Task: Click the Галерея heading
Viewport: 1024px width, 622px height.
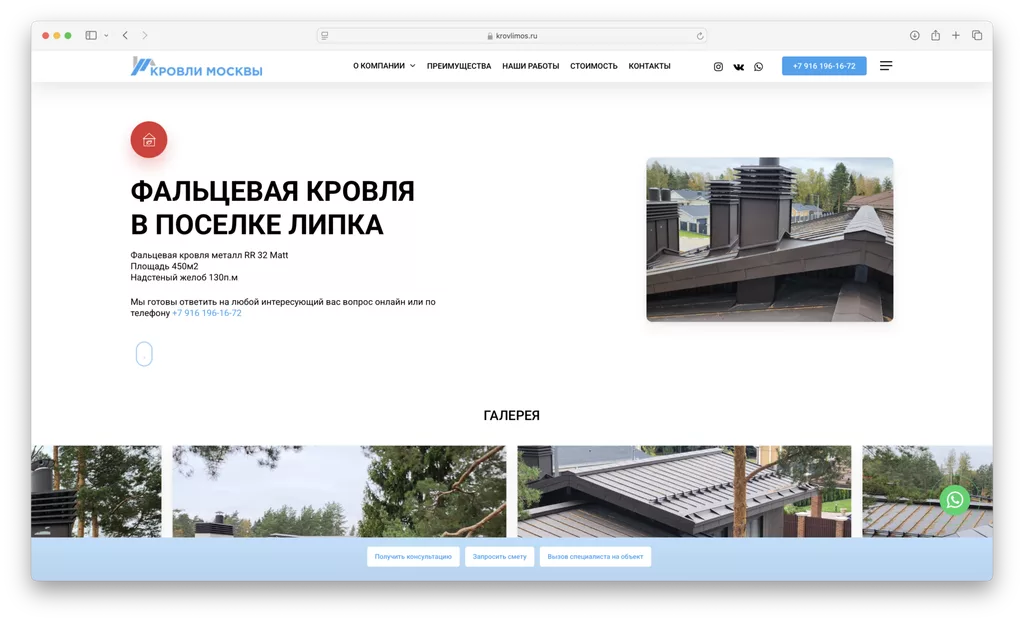Action: (x=511, y=416)
